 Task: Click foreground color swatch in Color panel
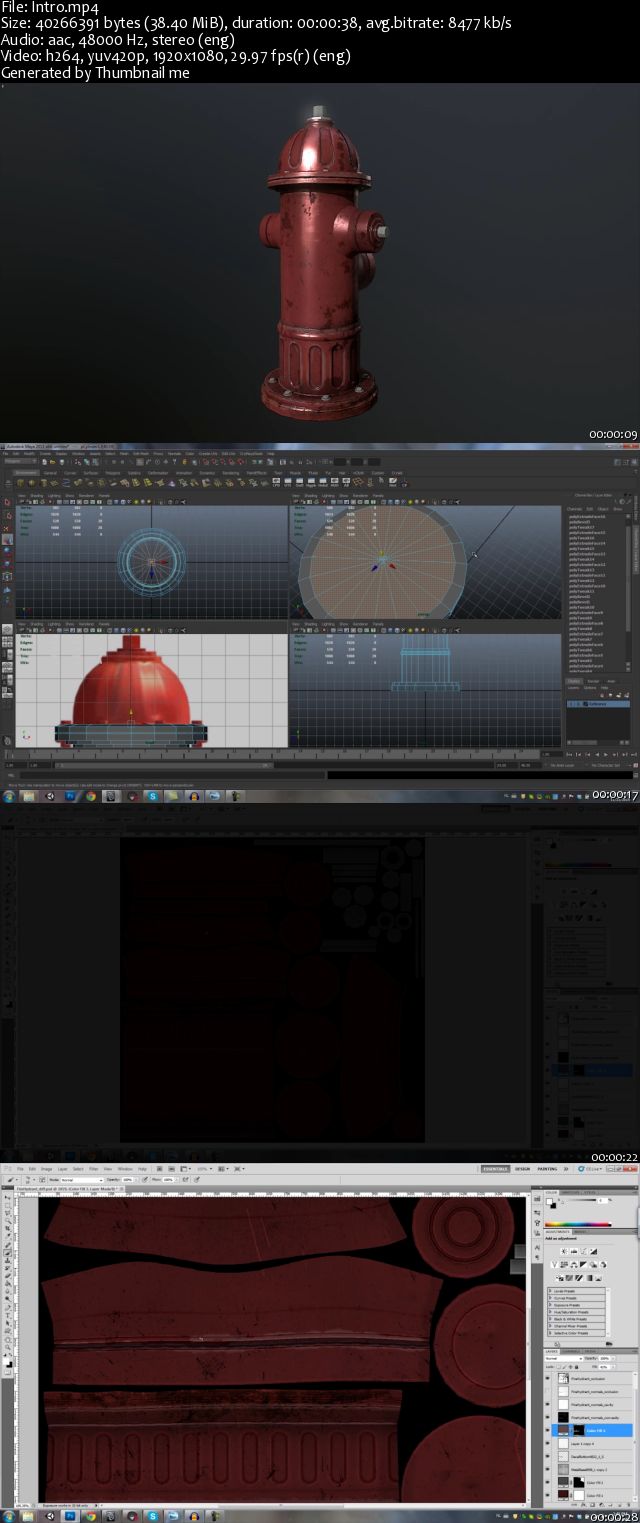549,1201
